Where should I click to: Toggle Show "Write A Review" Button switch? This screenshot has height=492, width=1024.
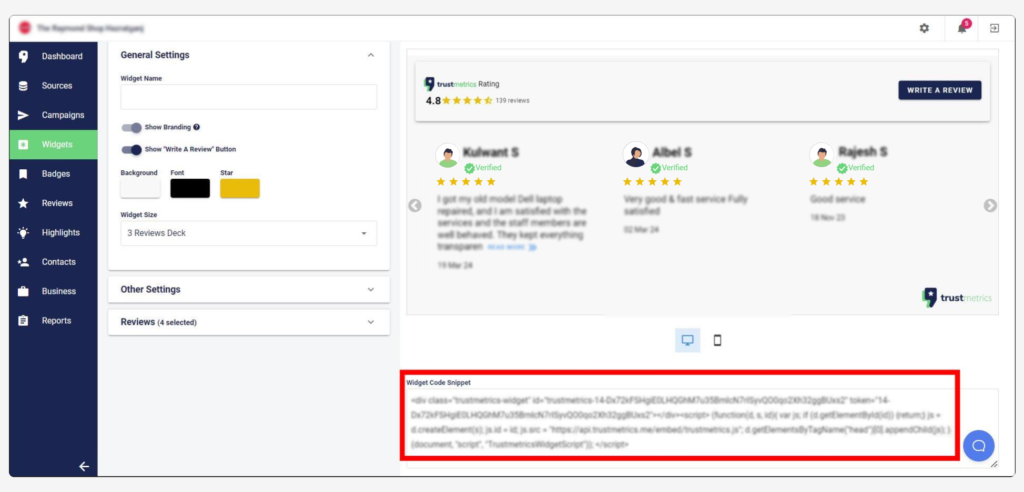click(131, 150)
